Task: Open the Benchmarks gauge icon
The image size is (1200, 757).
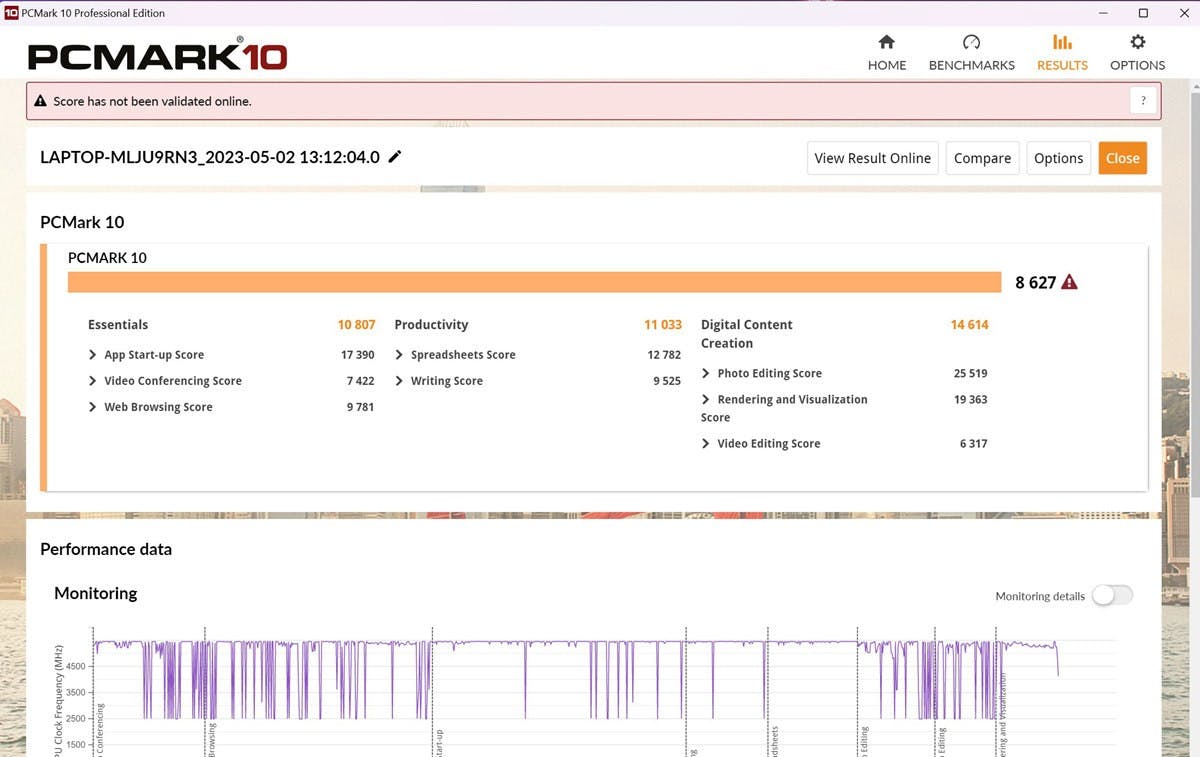Action: pyautogui.click(x=971, y=42)
